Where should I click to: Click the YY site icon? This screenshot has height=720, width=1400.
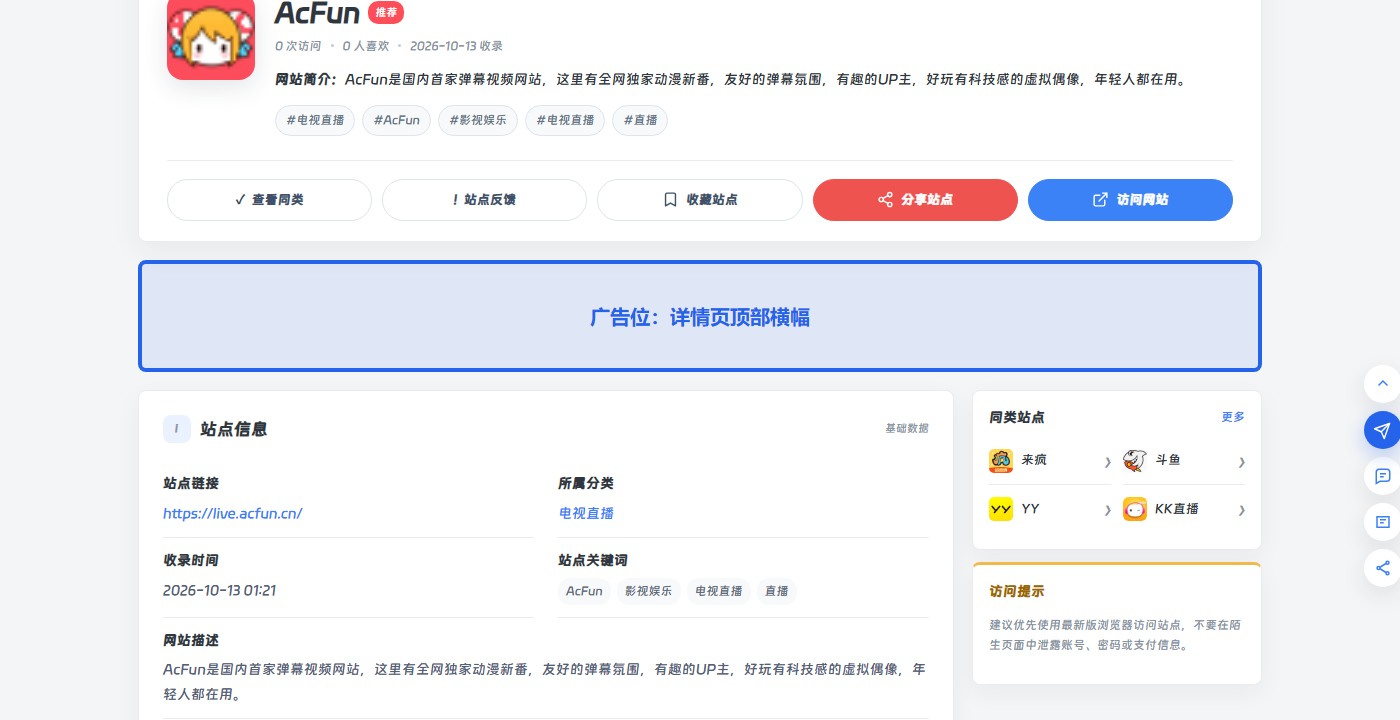tap(1001, 509)
